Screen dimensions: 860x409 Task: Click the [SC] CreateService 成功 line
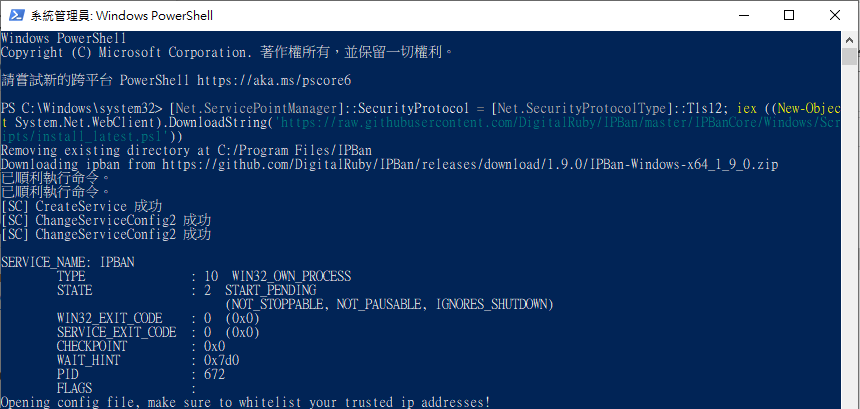[82, 207]
